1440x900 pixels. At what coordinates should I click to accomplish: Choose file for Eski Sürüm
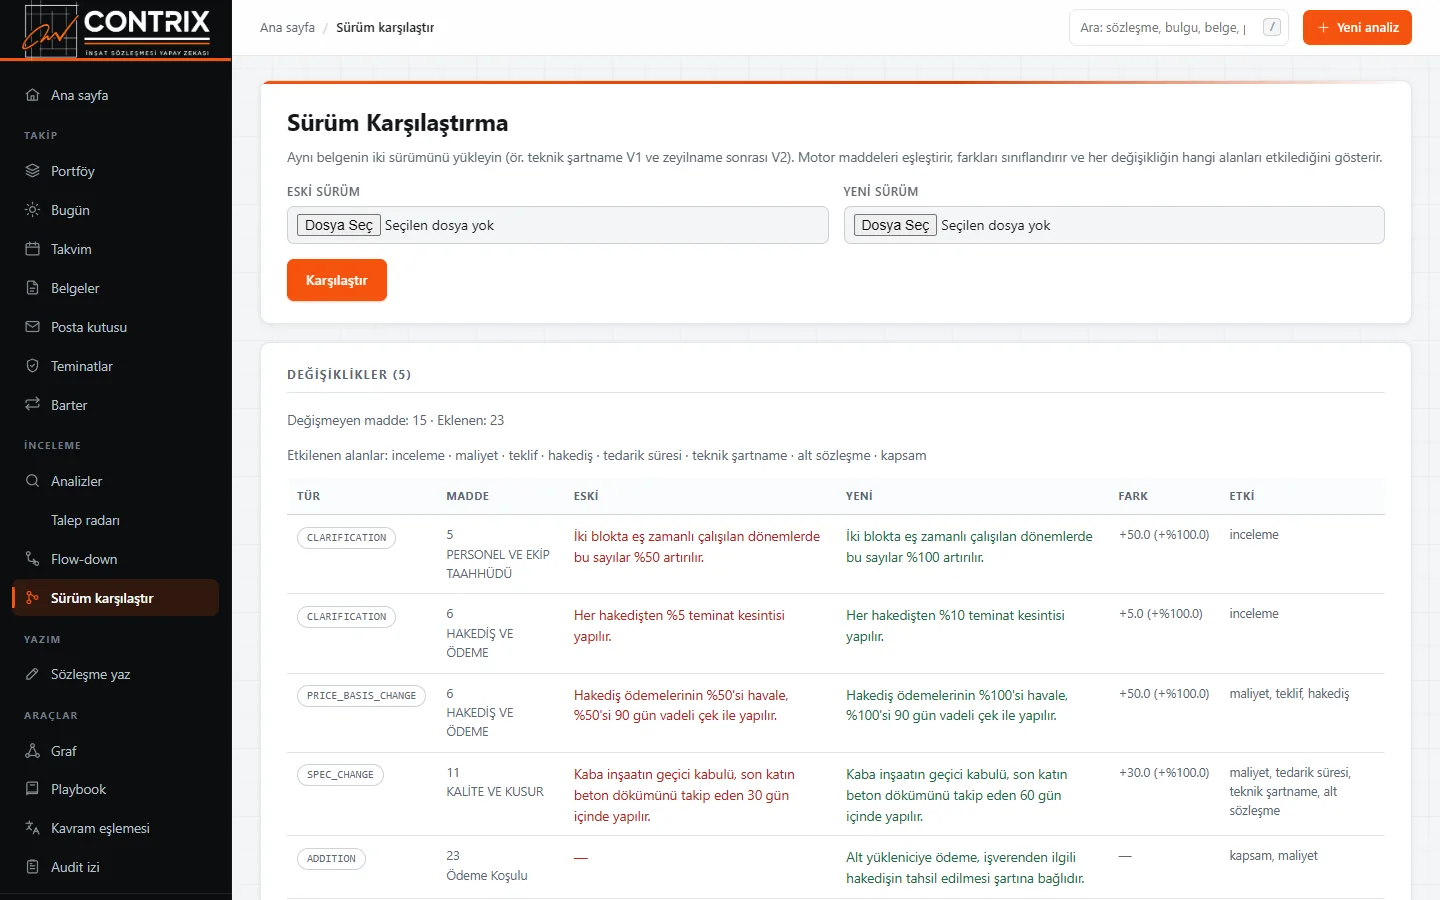pyautogui.click(x=339, y=225)
